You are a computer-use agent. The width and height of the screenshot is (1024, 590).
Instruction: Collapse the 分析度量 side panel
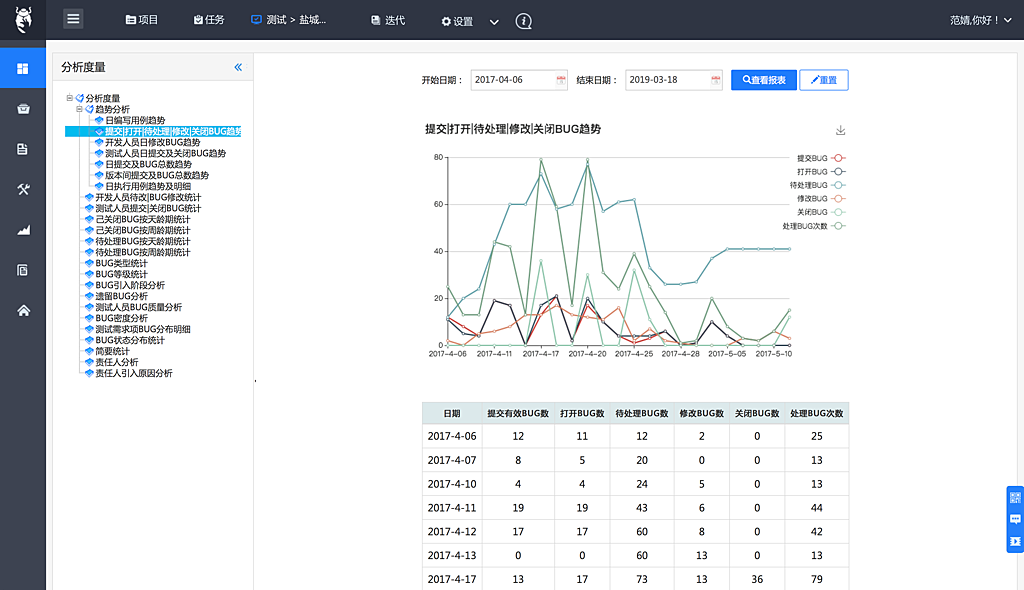(238, 67)
